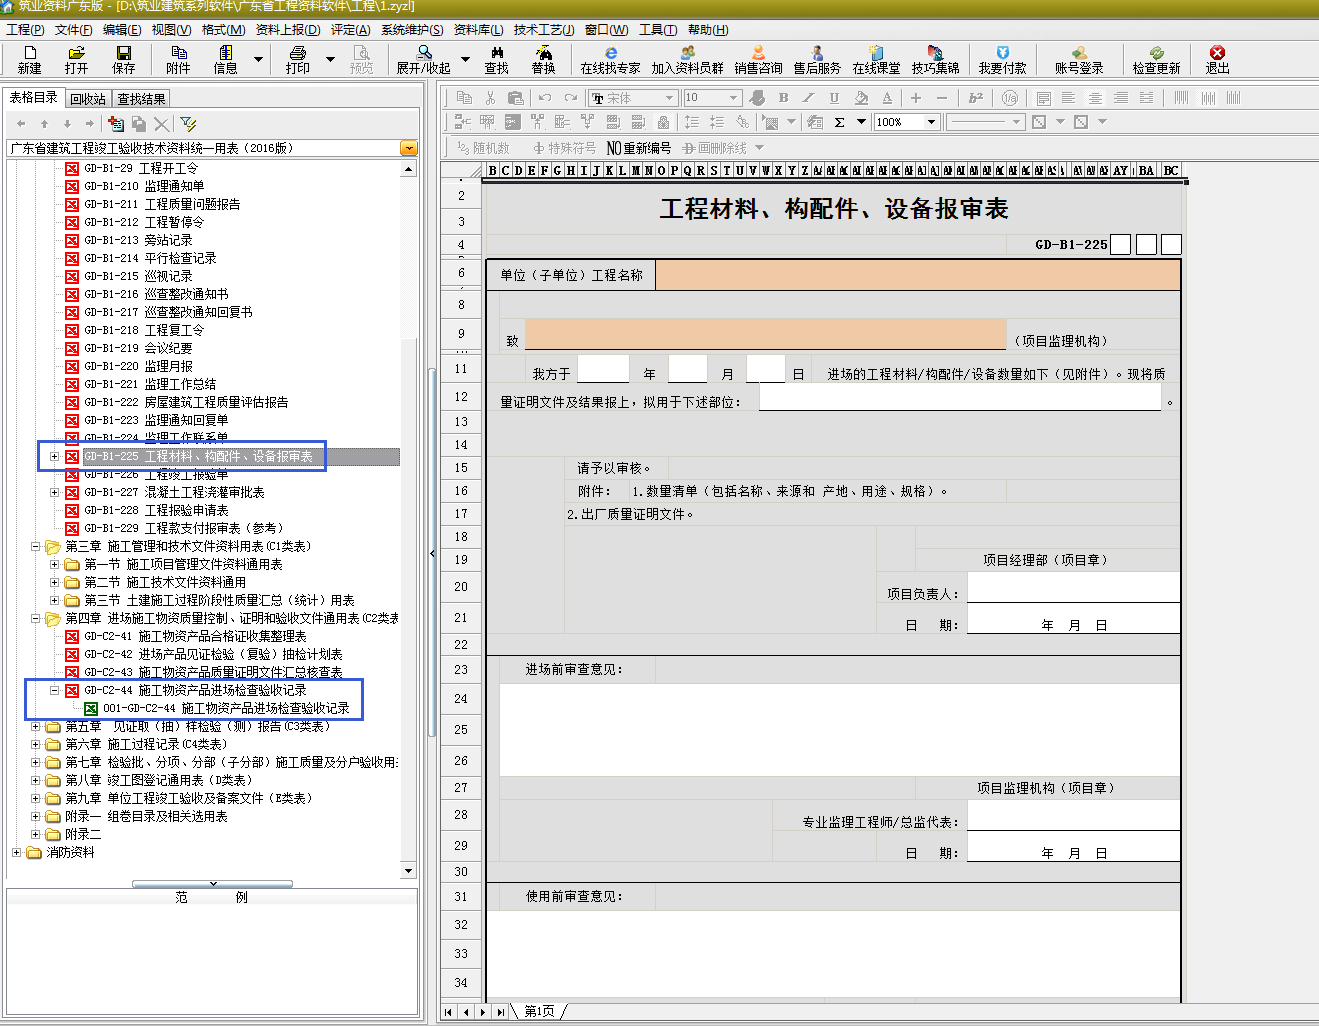This screenshot has width=1319, height=1026.
Task: Open the 技术工艺(Z) menu
Action: (x=543, y=30)
